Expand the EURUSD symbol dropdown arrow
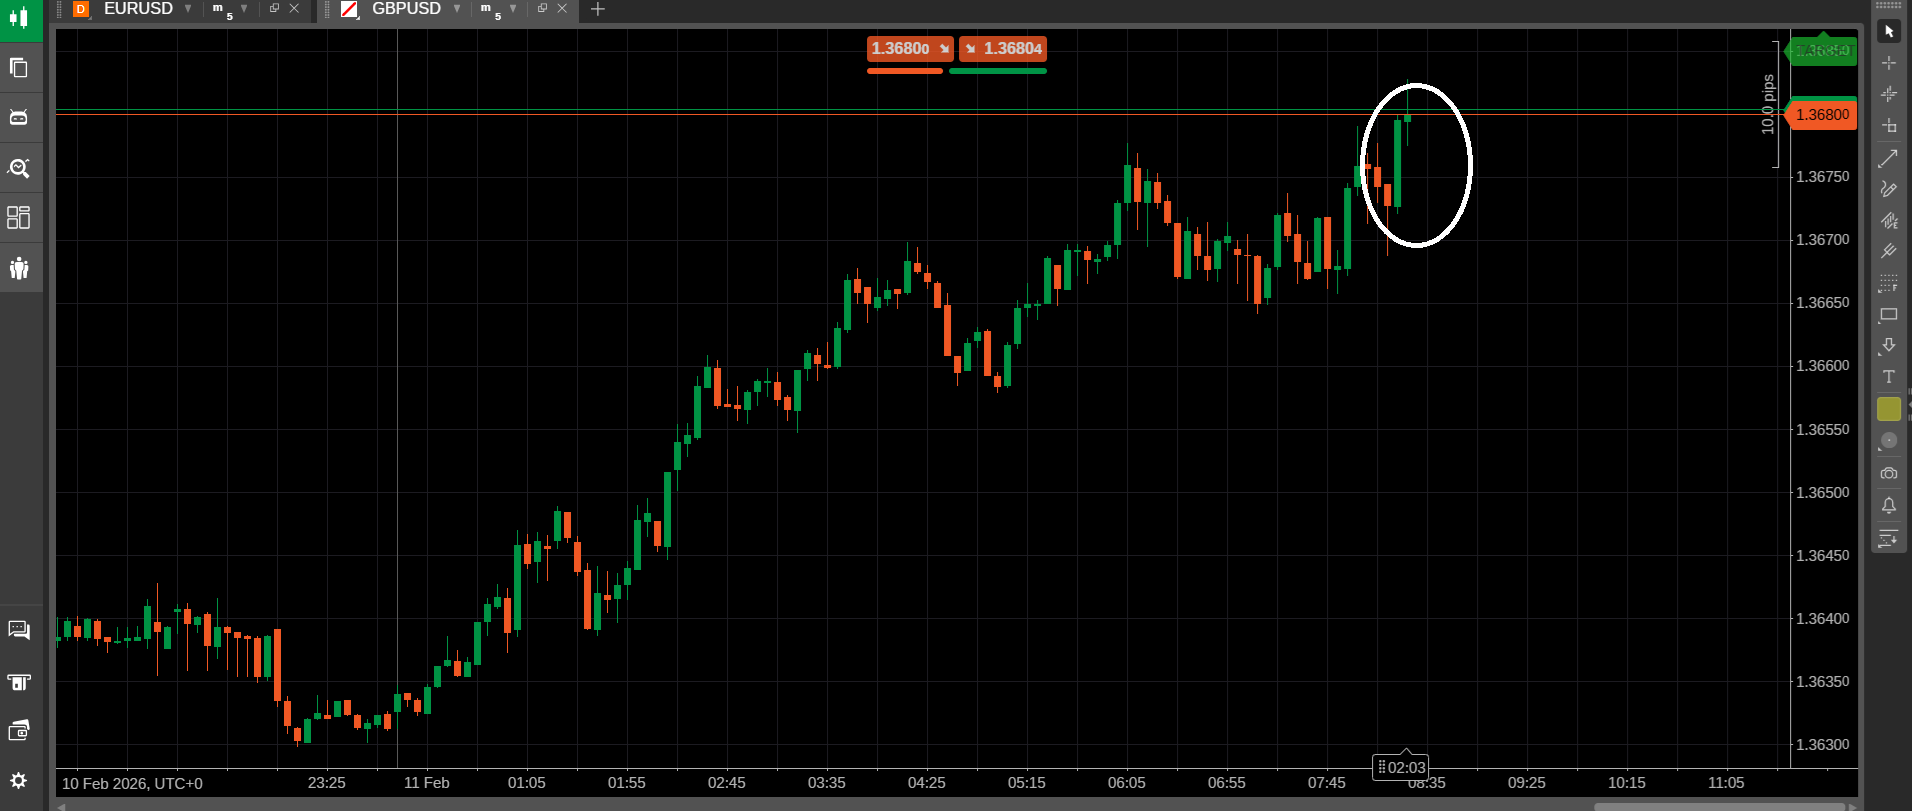Viewport: 1912px width, 811px height. tap(188, 9)
